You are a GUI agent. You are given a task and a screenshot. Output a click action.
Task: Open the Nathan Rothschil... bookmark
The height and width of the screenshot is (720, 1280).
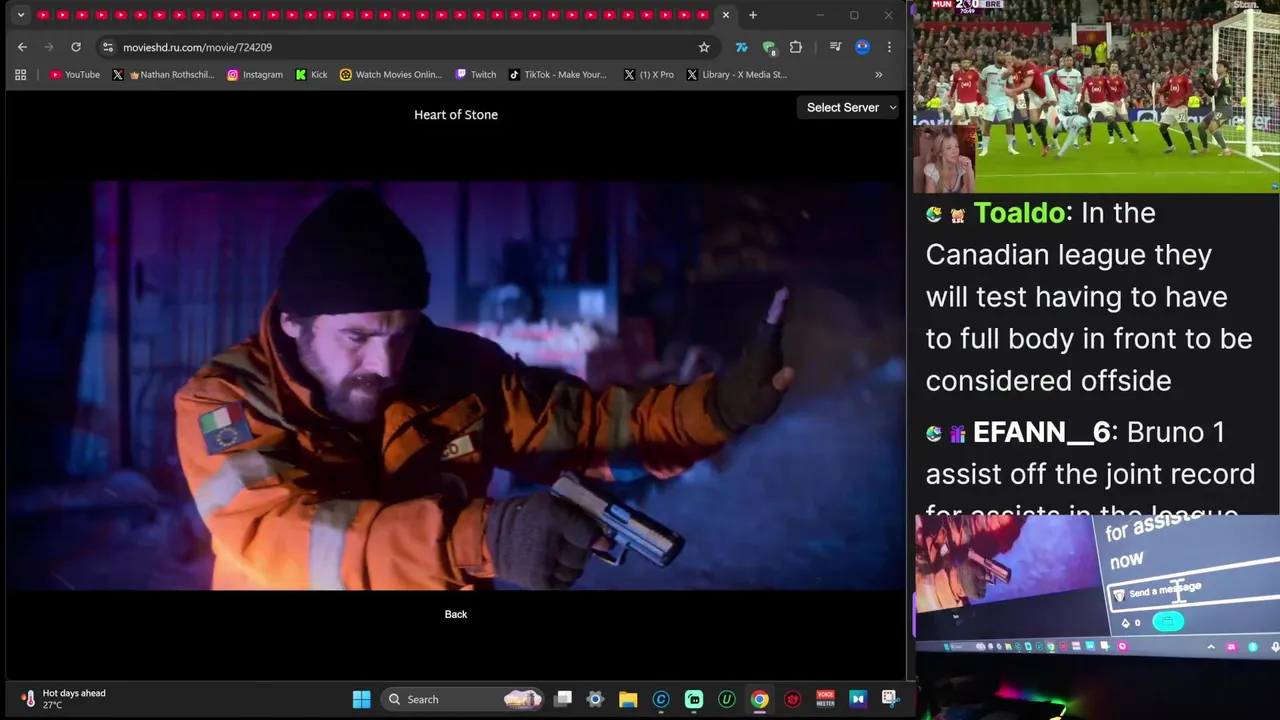tap(163, 74)
